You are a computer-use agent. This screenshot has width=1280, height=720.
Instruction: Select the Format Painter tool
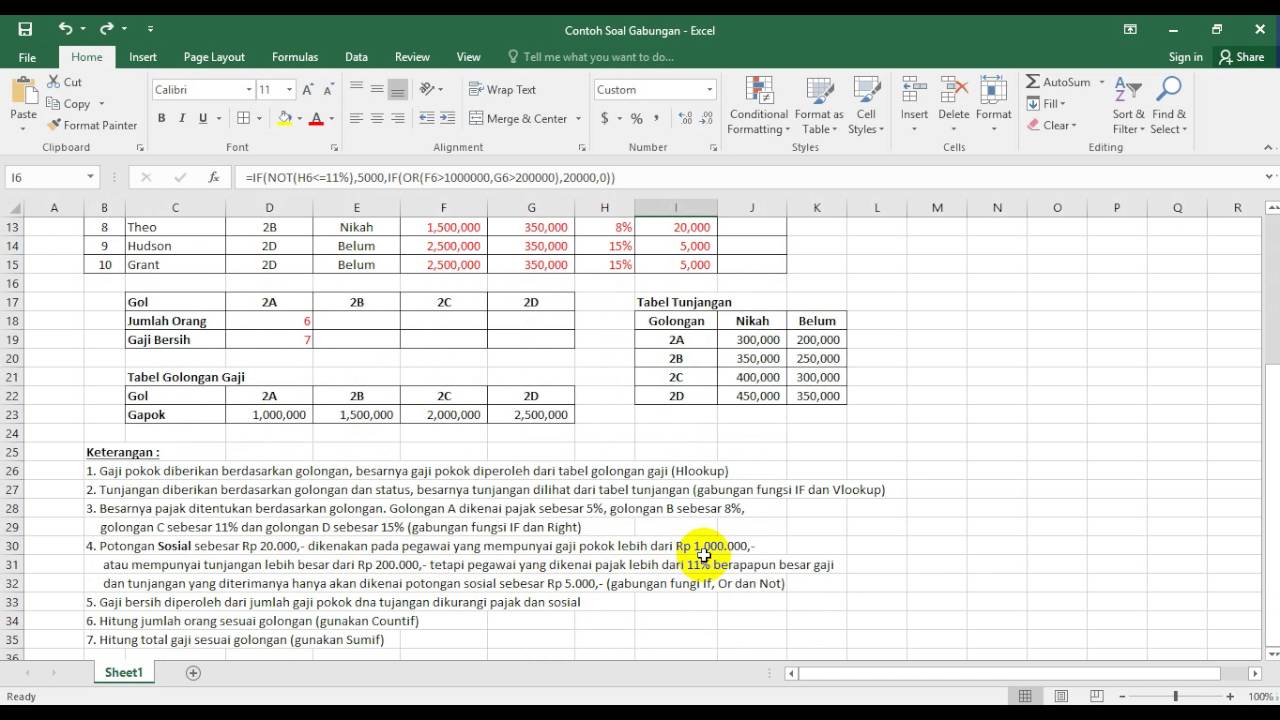(92, 125)
